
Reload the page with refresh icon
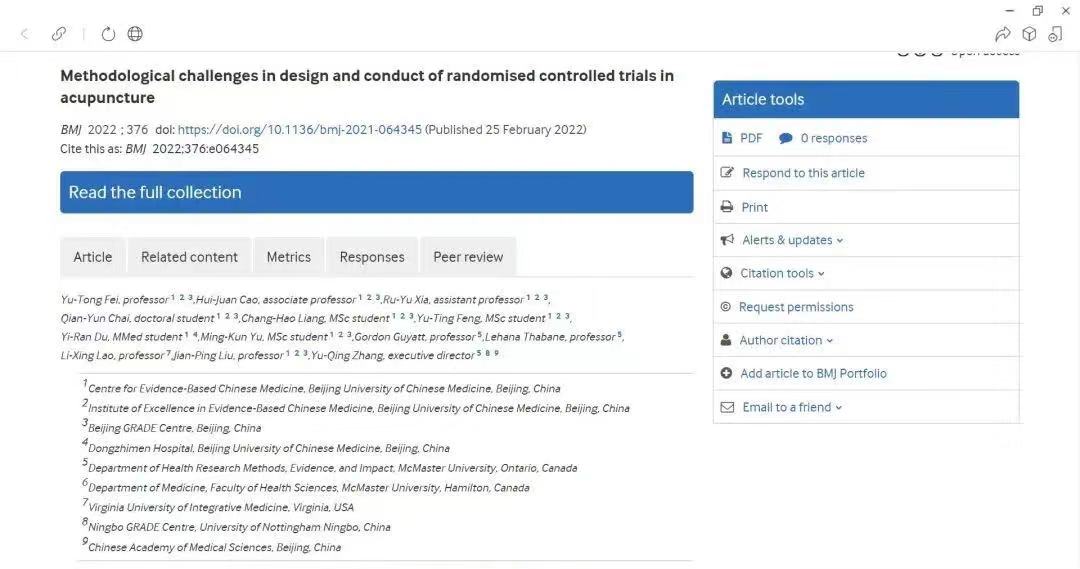tap(108, 34)
